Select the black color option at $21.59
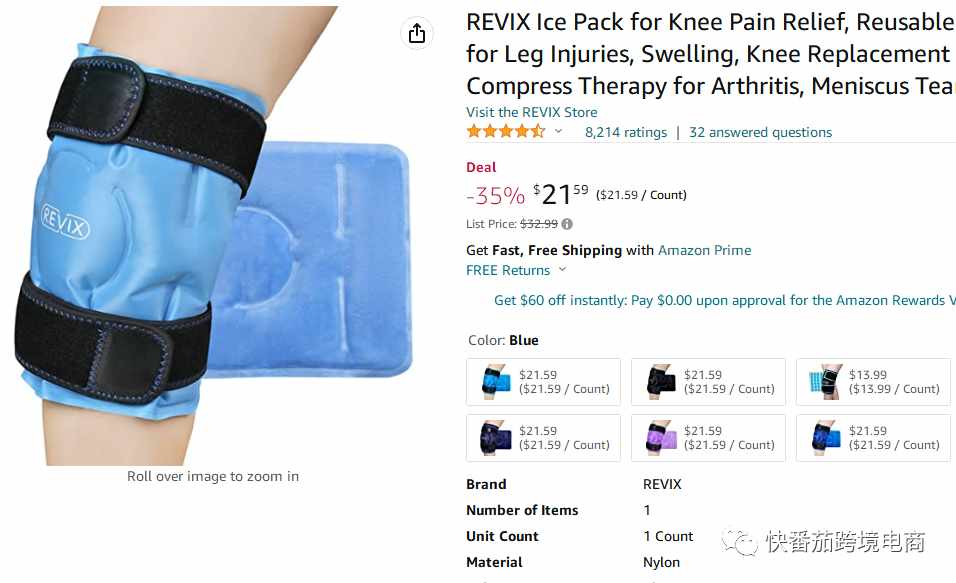 (708, 382)
